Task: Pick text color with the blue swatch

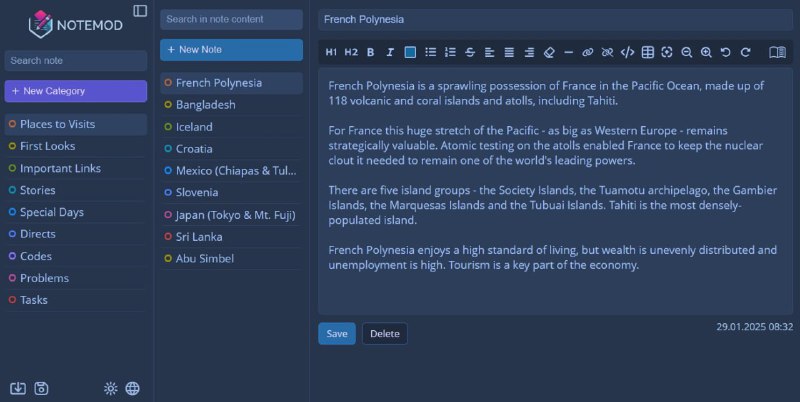Action: [410, 52]
